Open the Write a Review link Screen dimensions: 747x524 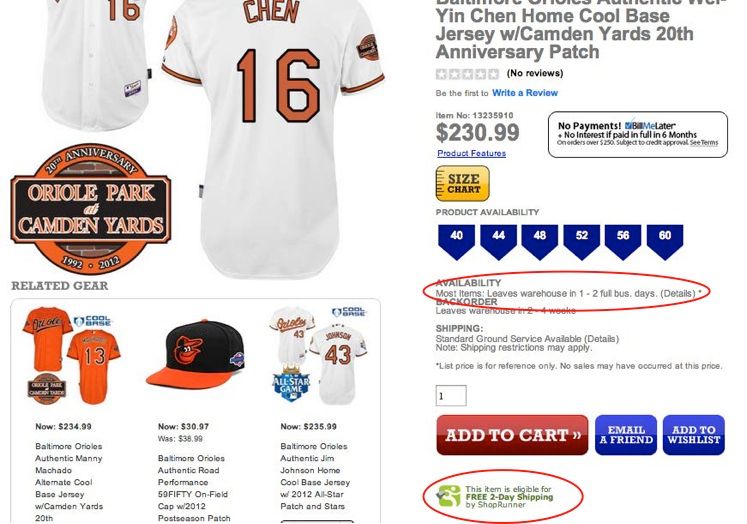[525, 93]
